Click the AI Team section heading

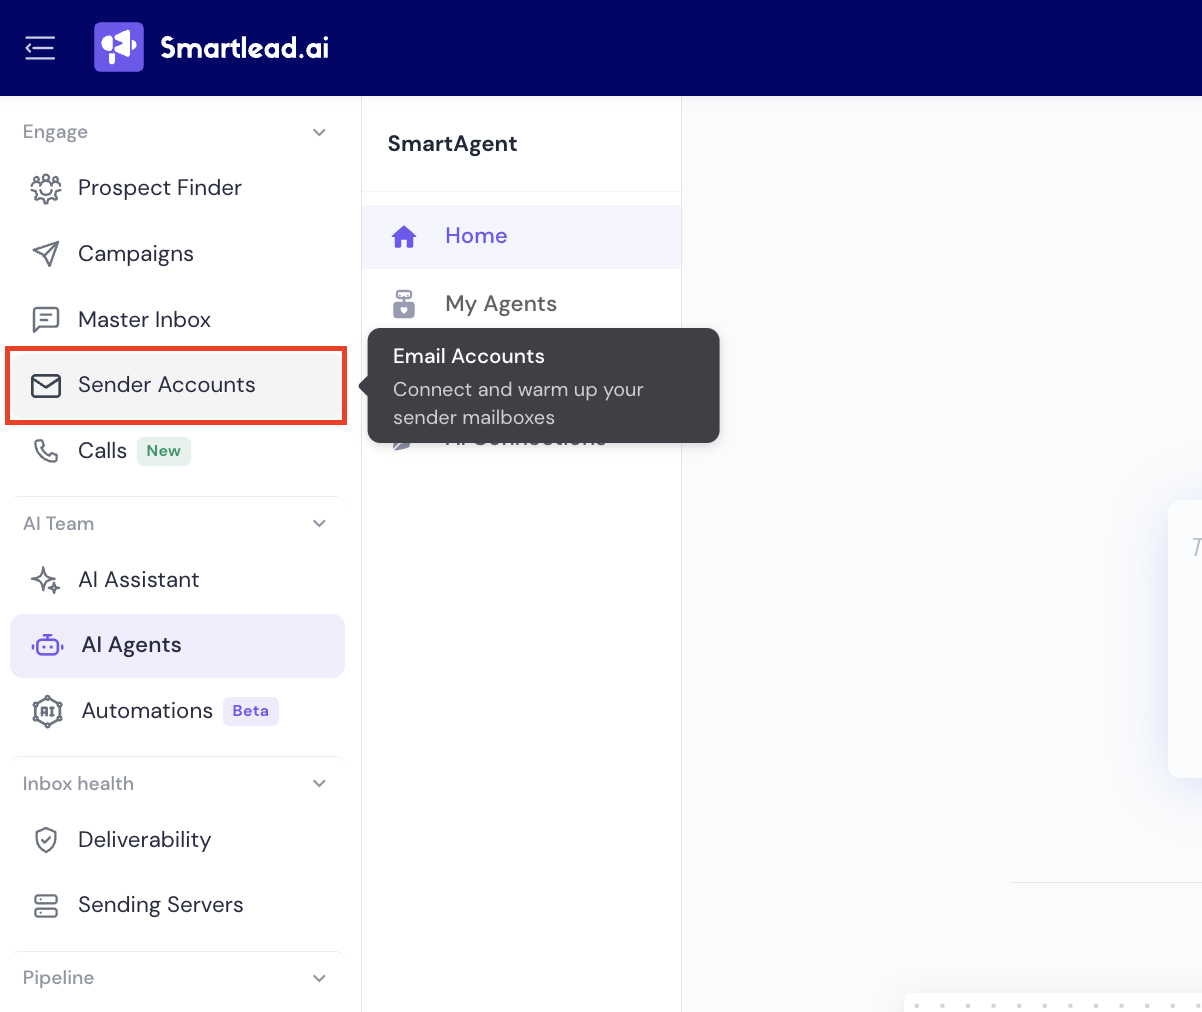(x=58, y=523)
